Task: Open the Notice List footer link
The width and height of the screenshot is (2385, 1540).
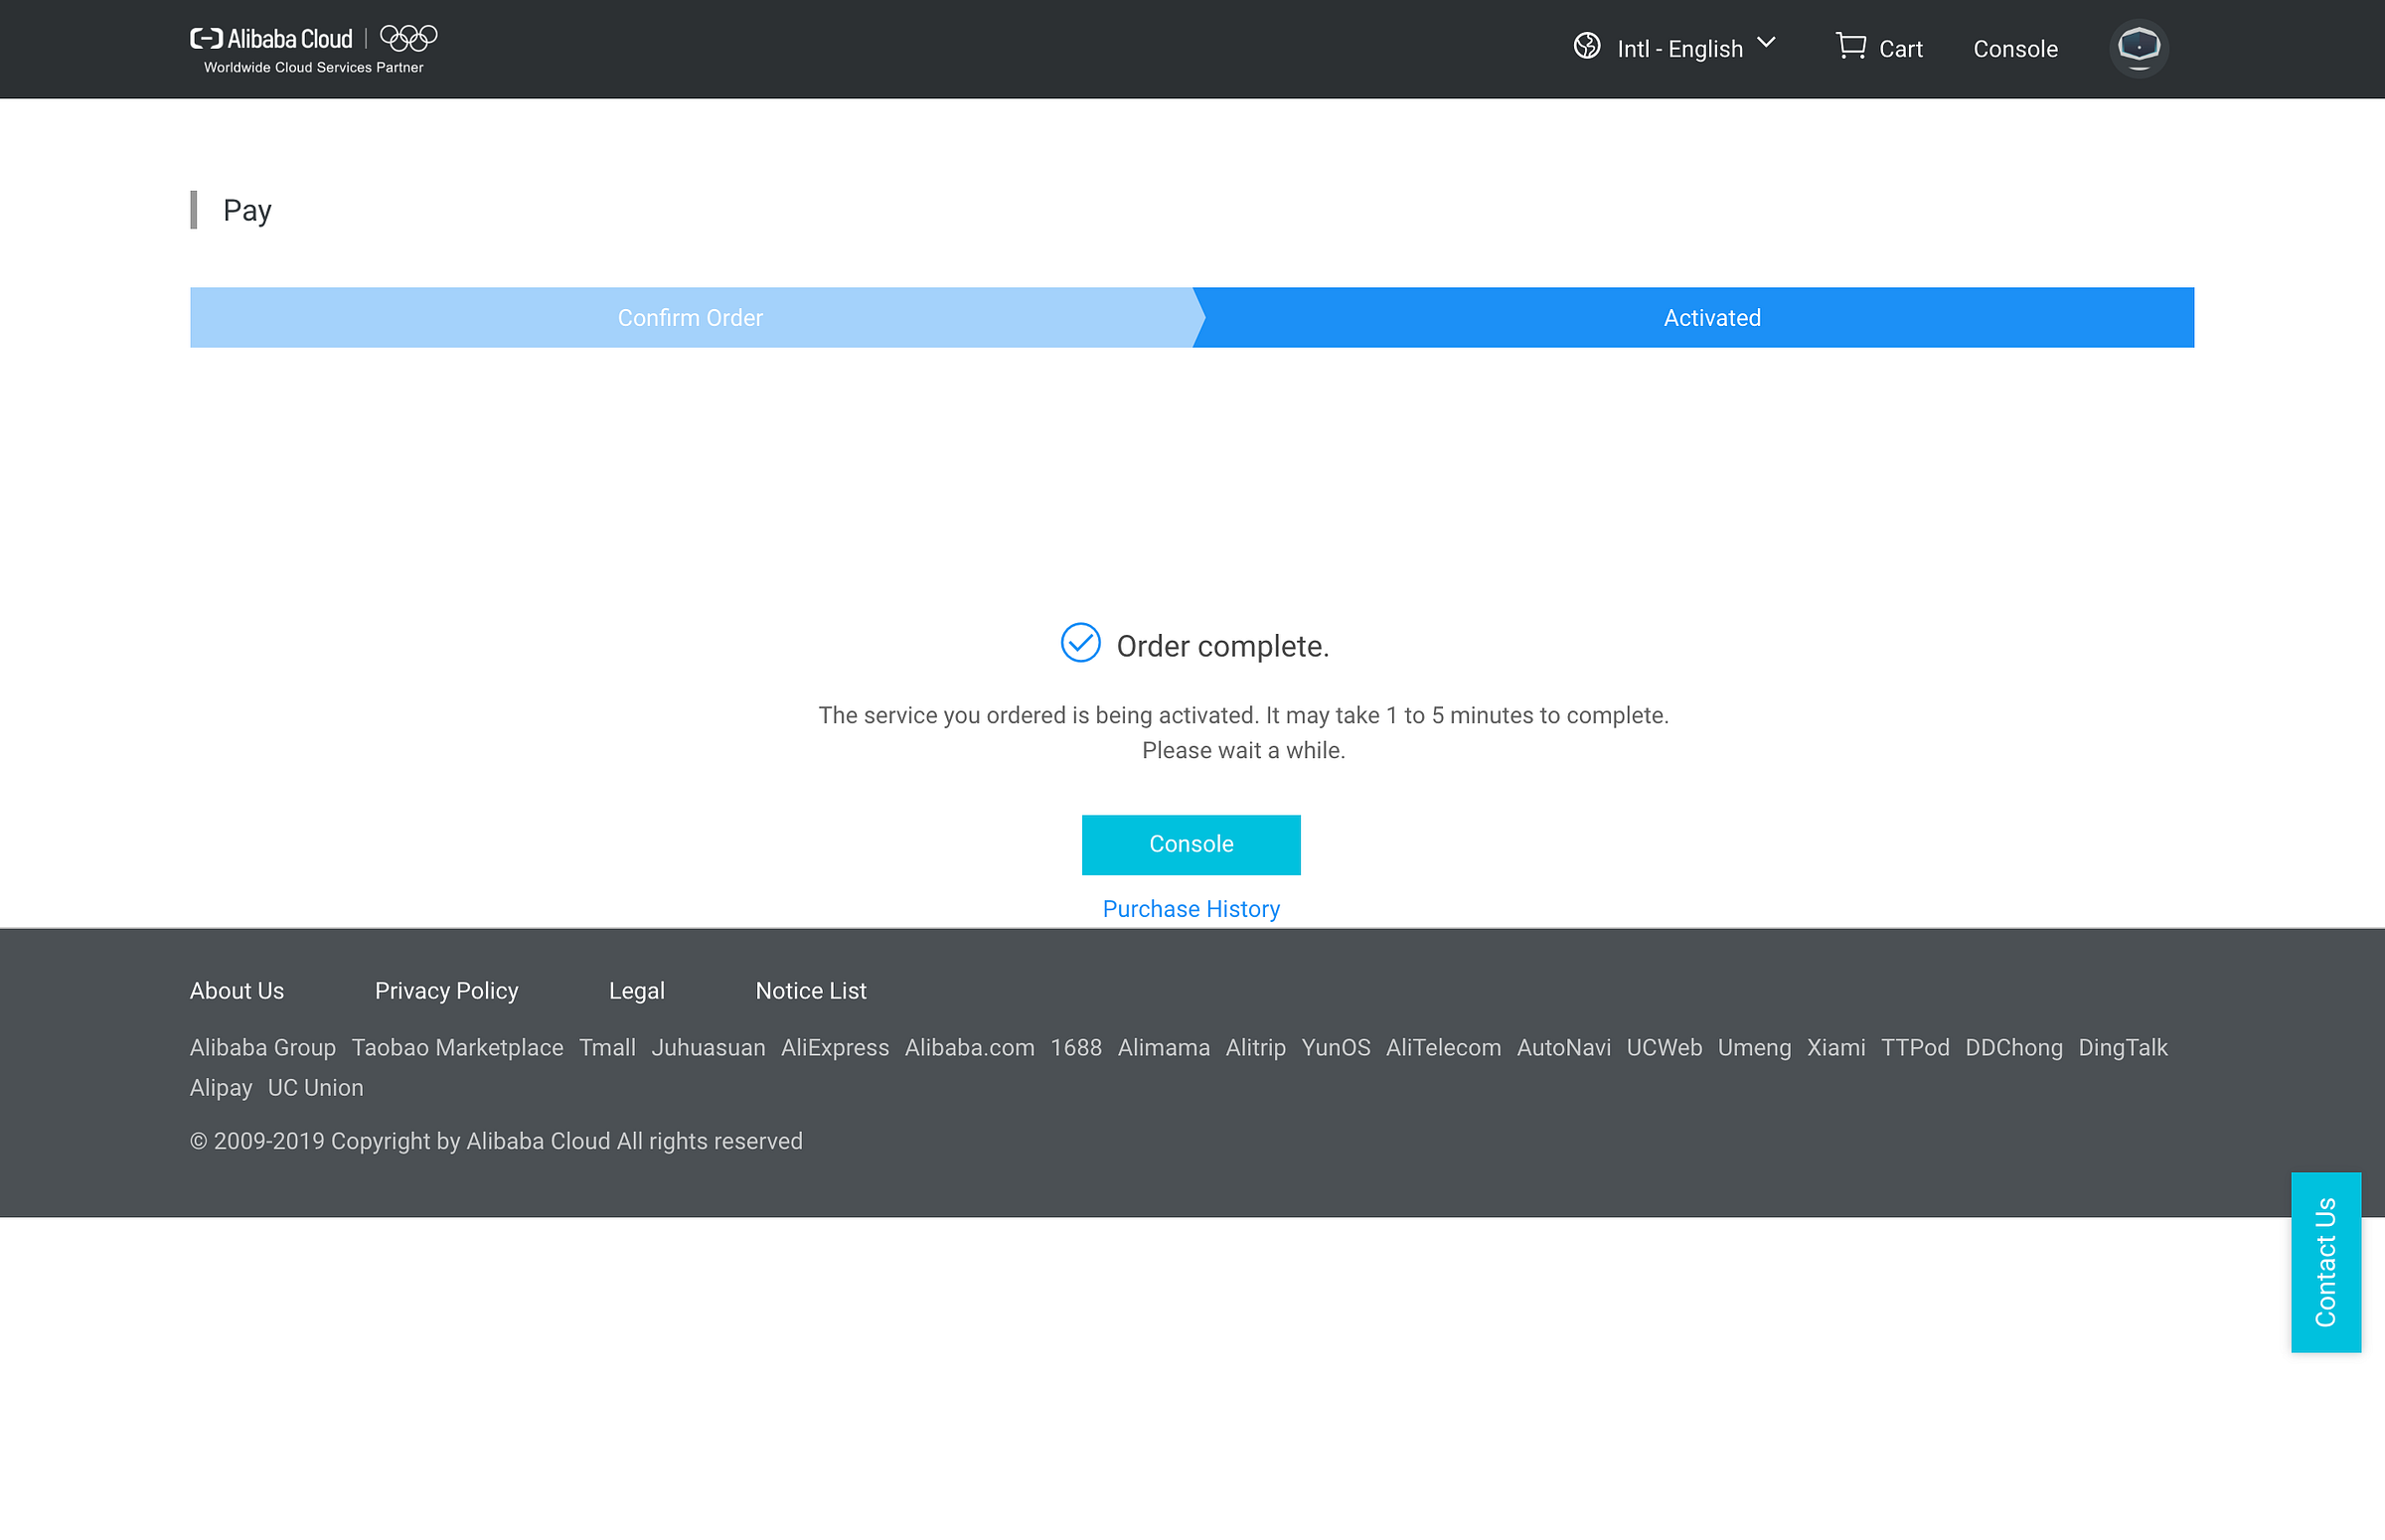Action: point(810,991)
